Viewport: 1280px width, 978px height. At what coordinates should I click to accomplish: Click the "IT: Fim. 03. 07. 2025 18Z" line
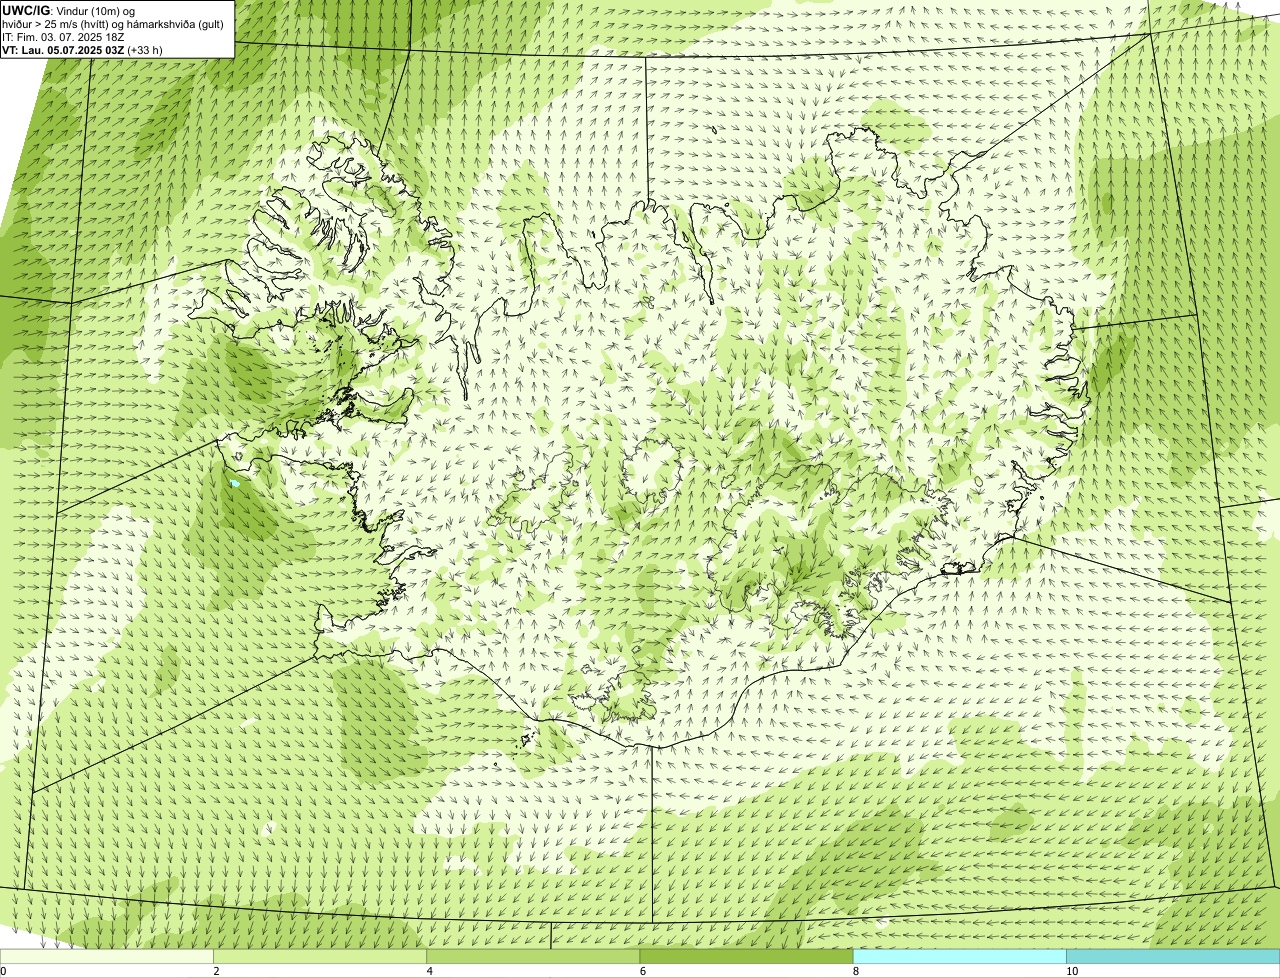(x=63, y=37)
